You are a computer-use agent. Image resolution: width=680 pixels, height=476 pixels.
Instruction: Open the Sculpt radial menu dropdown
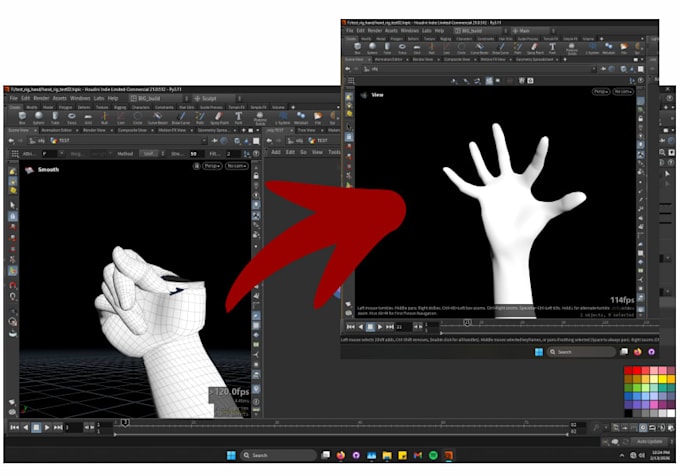(x=216, y=98)
